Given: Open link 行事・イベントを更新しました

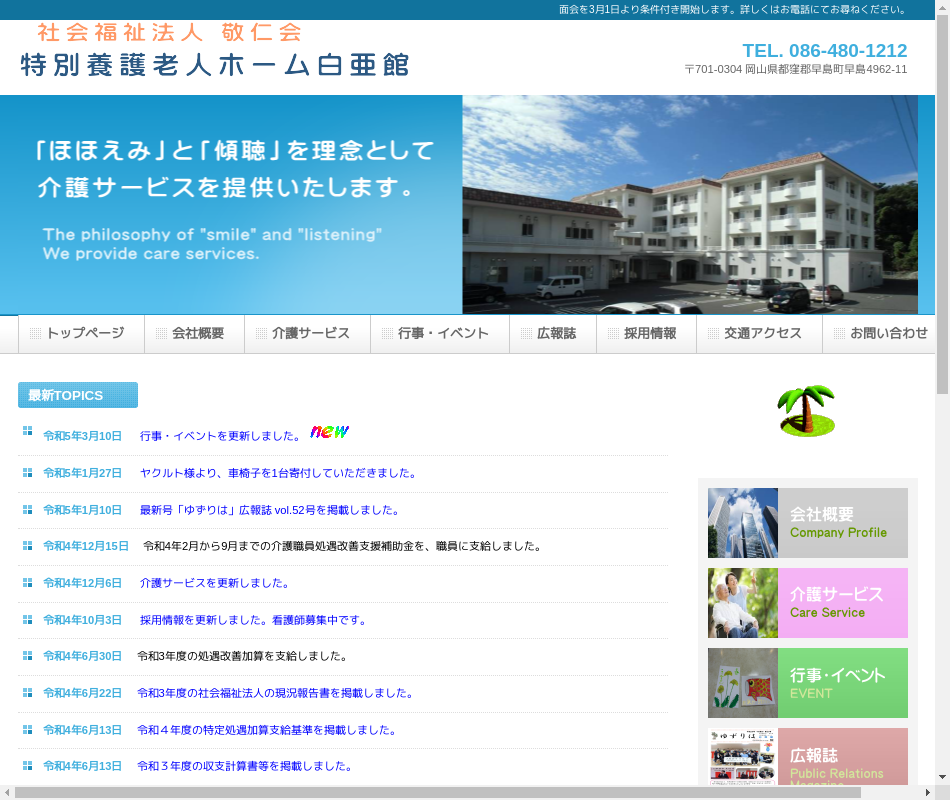Looking at the screenshot, I should tap(220, 436).
